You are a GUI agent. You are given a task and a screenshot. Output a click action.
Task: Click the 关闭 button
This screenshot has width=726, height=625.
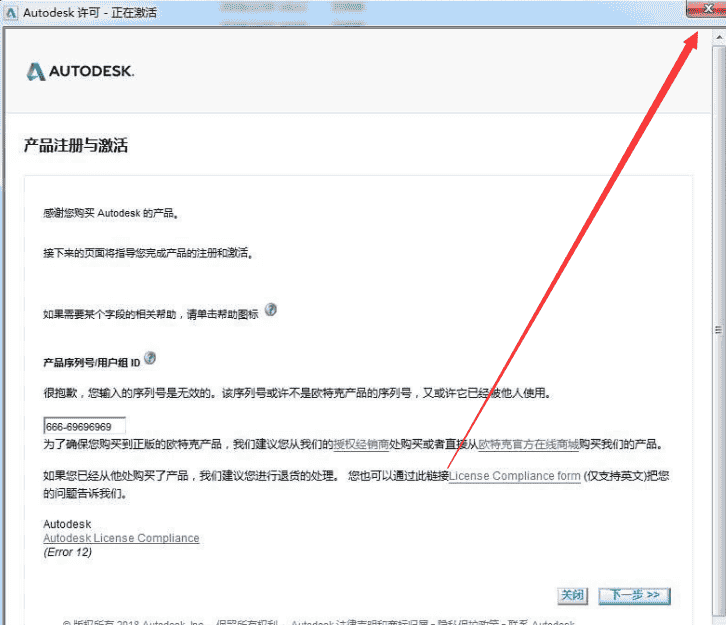pos(573,595)
